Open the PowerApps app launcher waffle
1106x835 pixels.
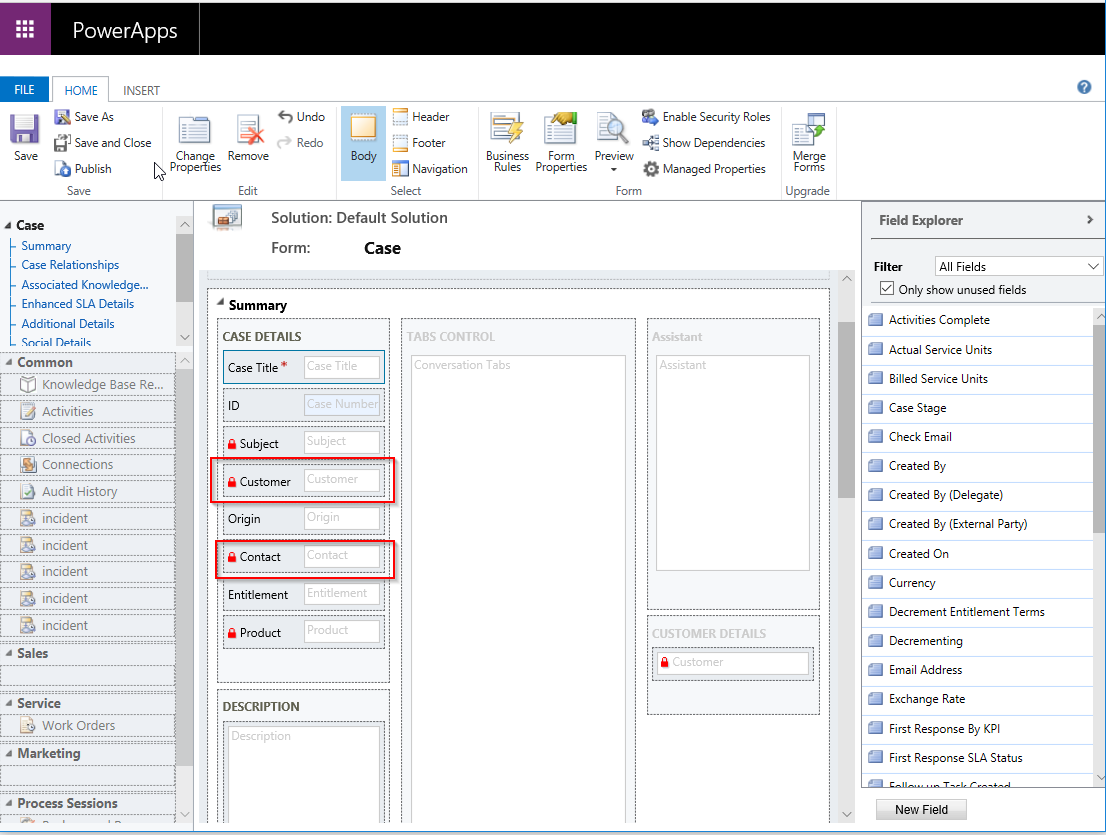pyautogui.click(x=25, y=29)
